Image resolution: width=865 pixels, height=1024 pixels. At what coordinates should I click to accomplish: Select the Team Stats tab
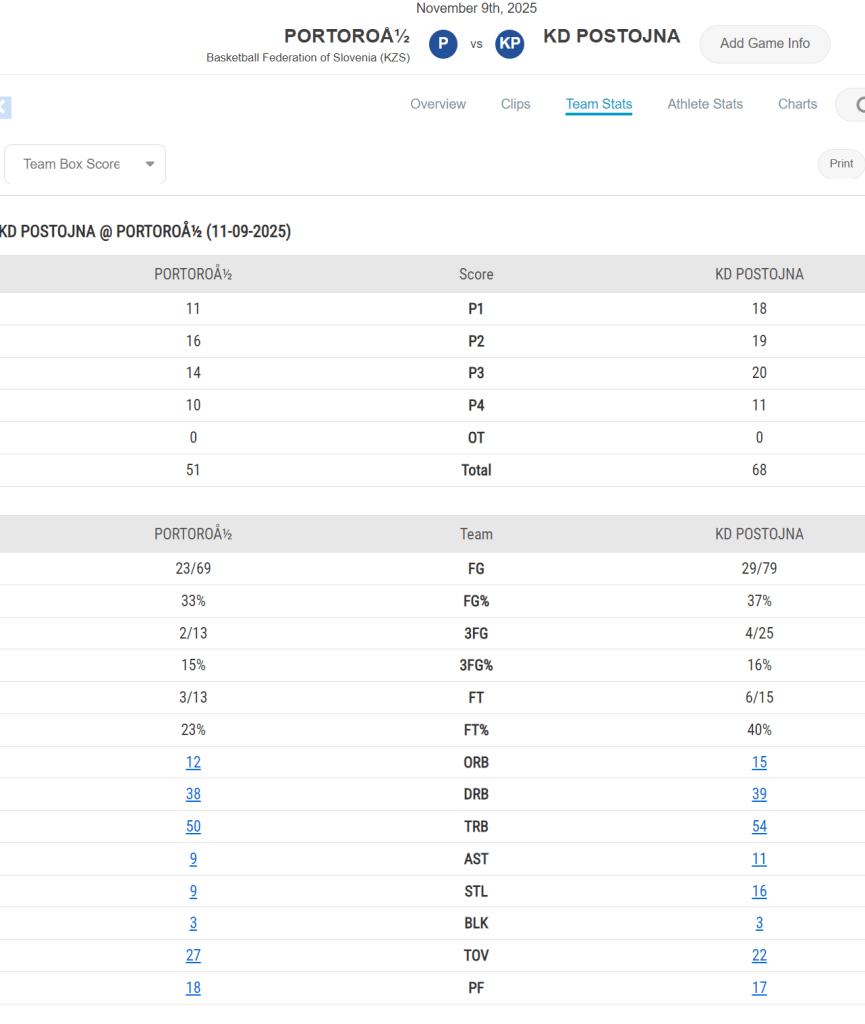pyautogui.click(x=598, y=104)
